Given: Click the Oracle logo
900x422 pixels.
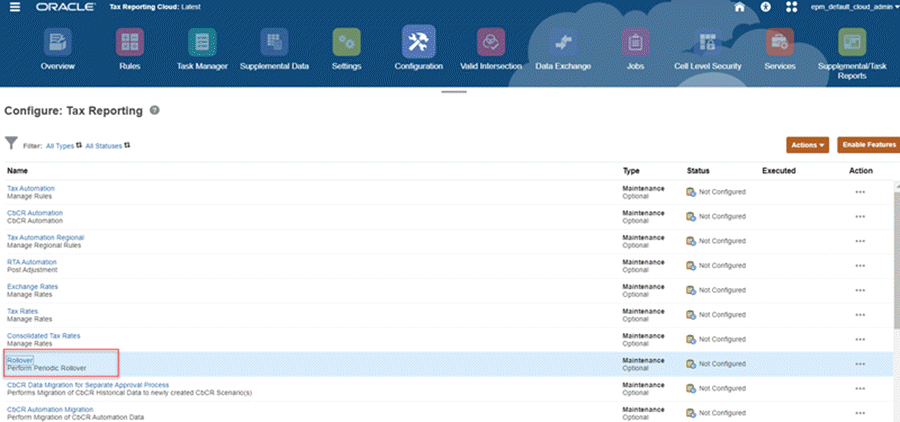Looking at the screenshot, I should click(x=65, y=7).
